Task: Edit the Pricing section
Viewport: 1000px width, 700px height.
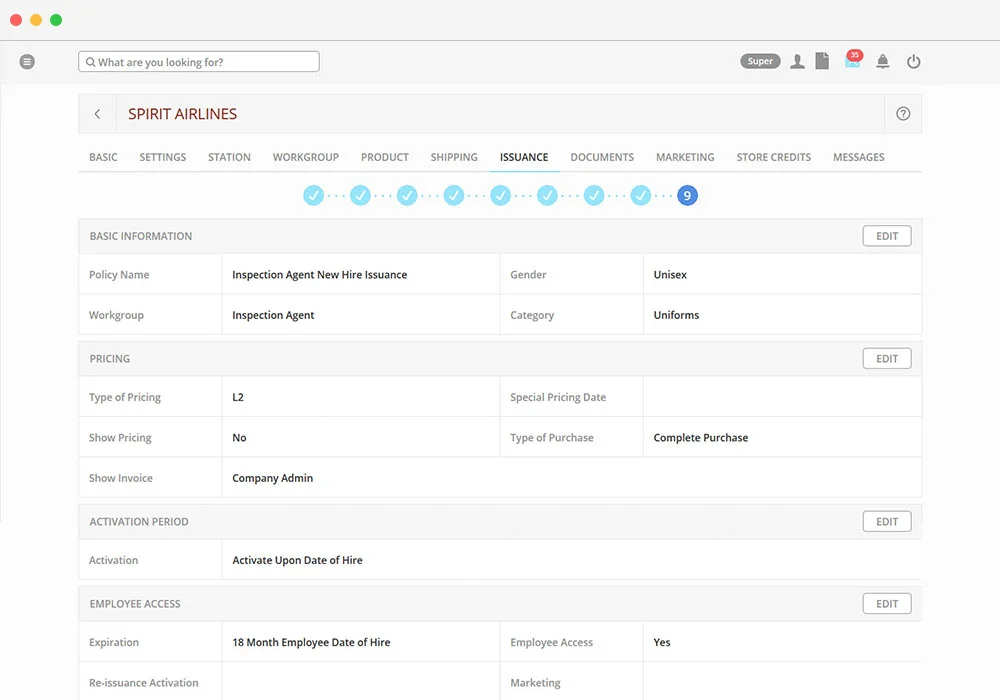Action: tap(887, 357)
